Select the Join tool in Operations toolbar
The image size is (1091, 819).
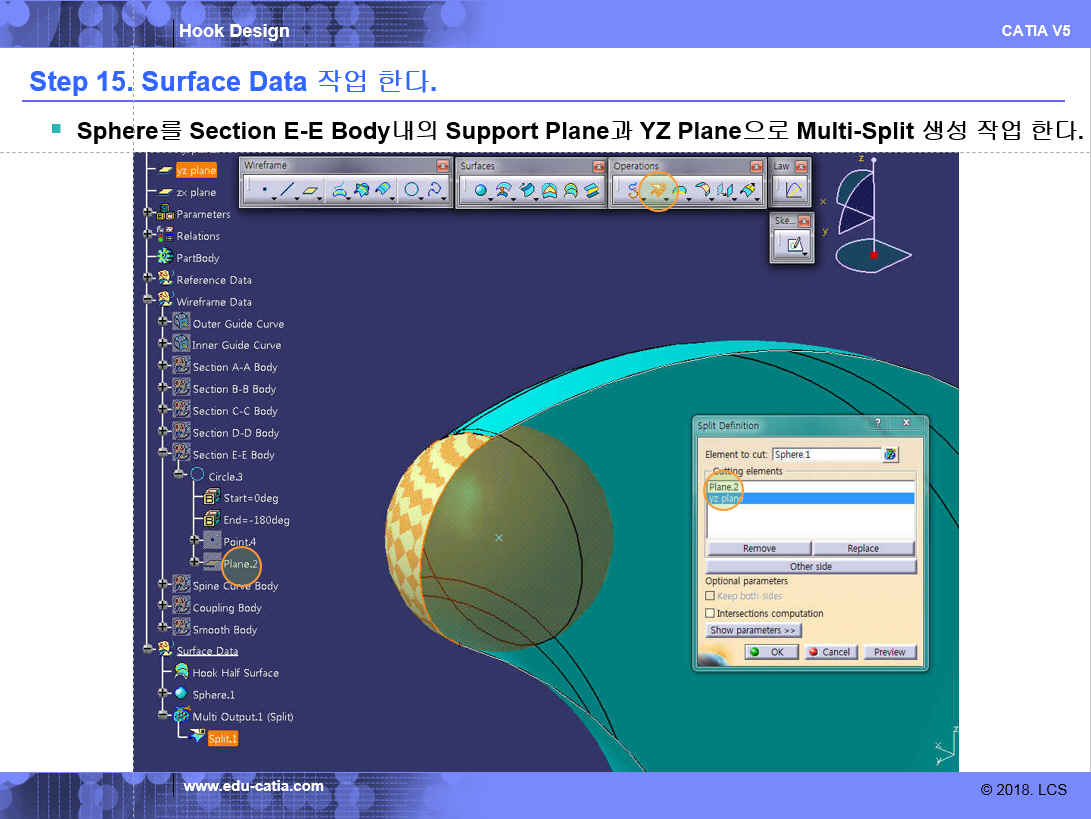(x=633, y=189)
